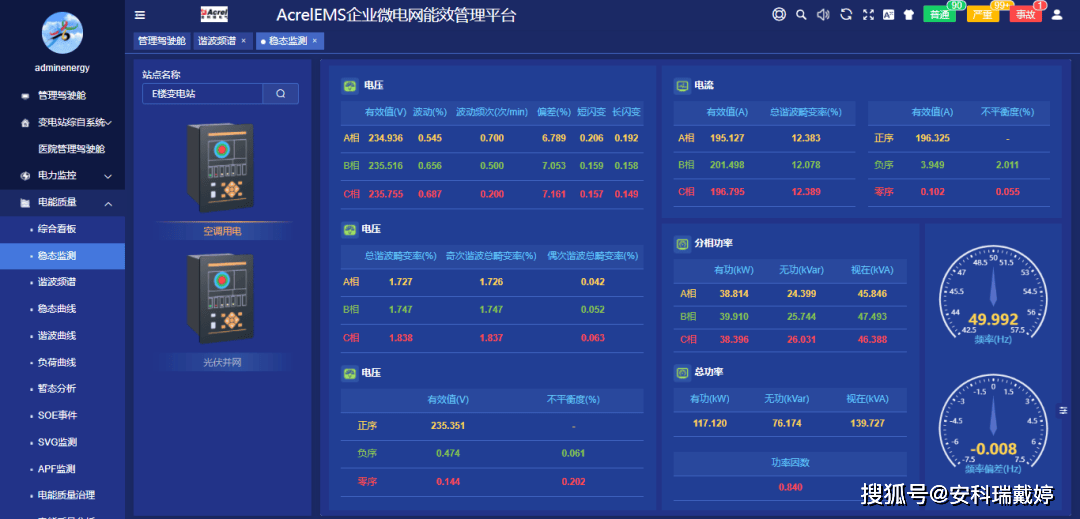Open 医院管理驾驶舱 in the sidebar
1080x519 pixels.
coord(72,149)
